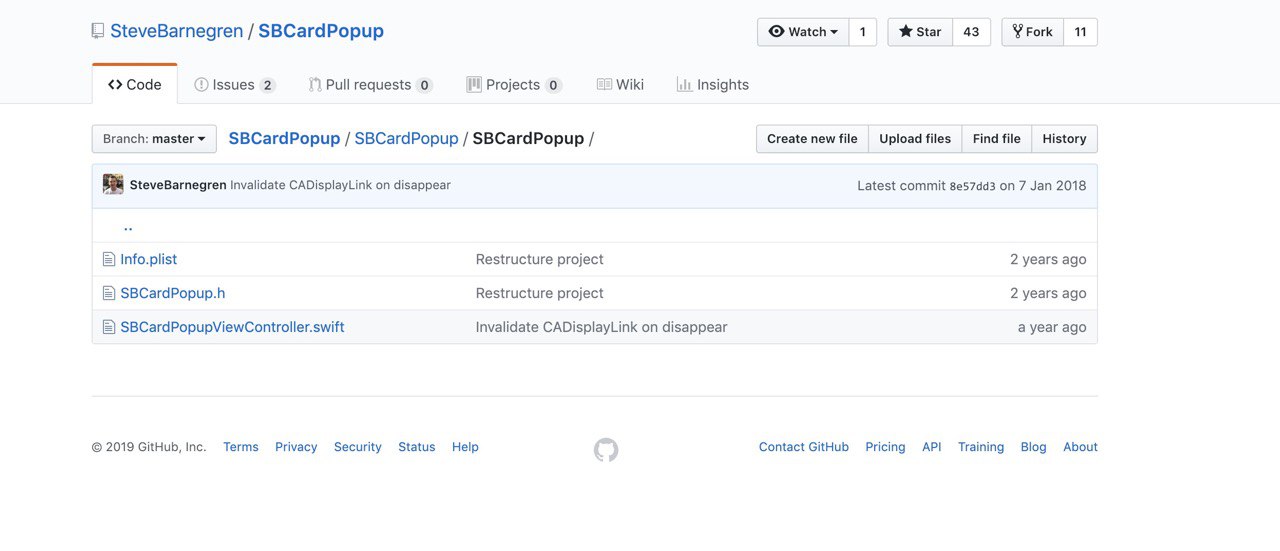Click file icon beside SBCardPopupViewController.swift
The height and width of the screenshot is (551, 1280).
[109, 328]
